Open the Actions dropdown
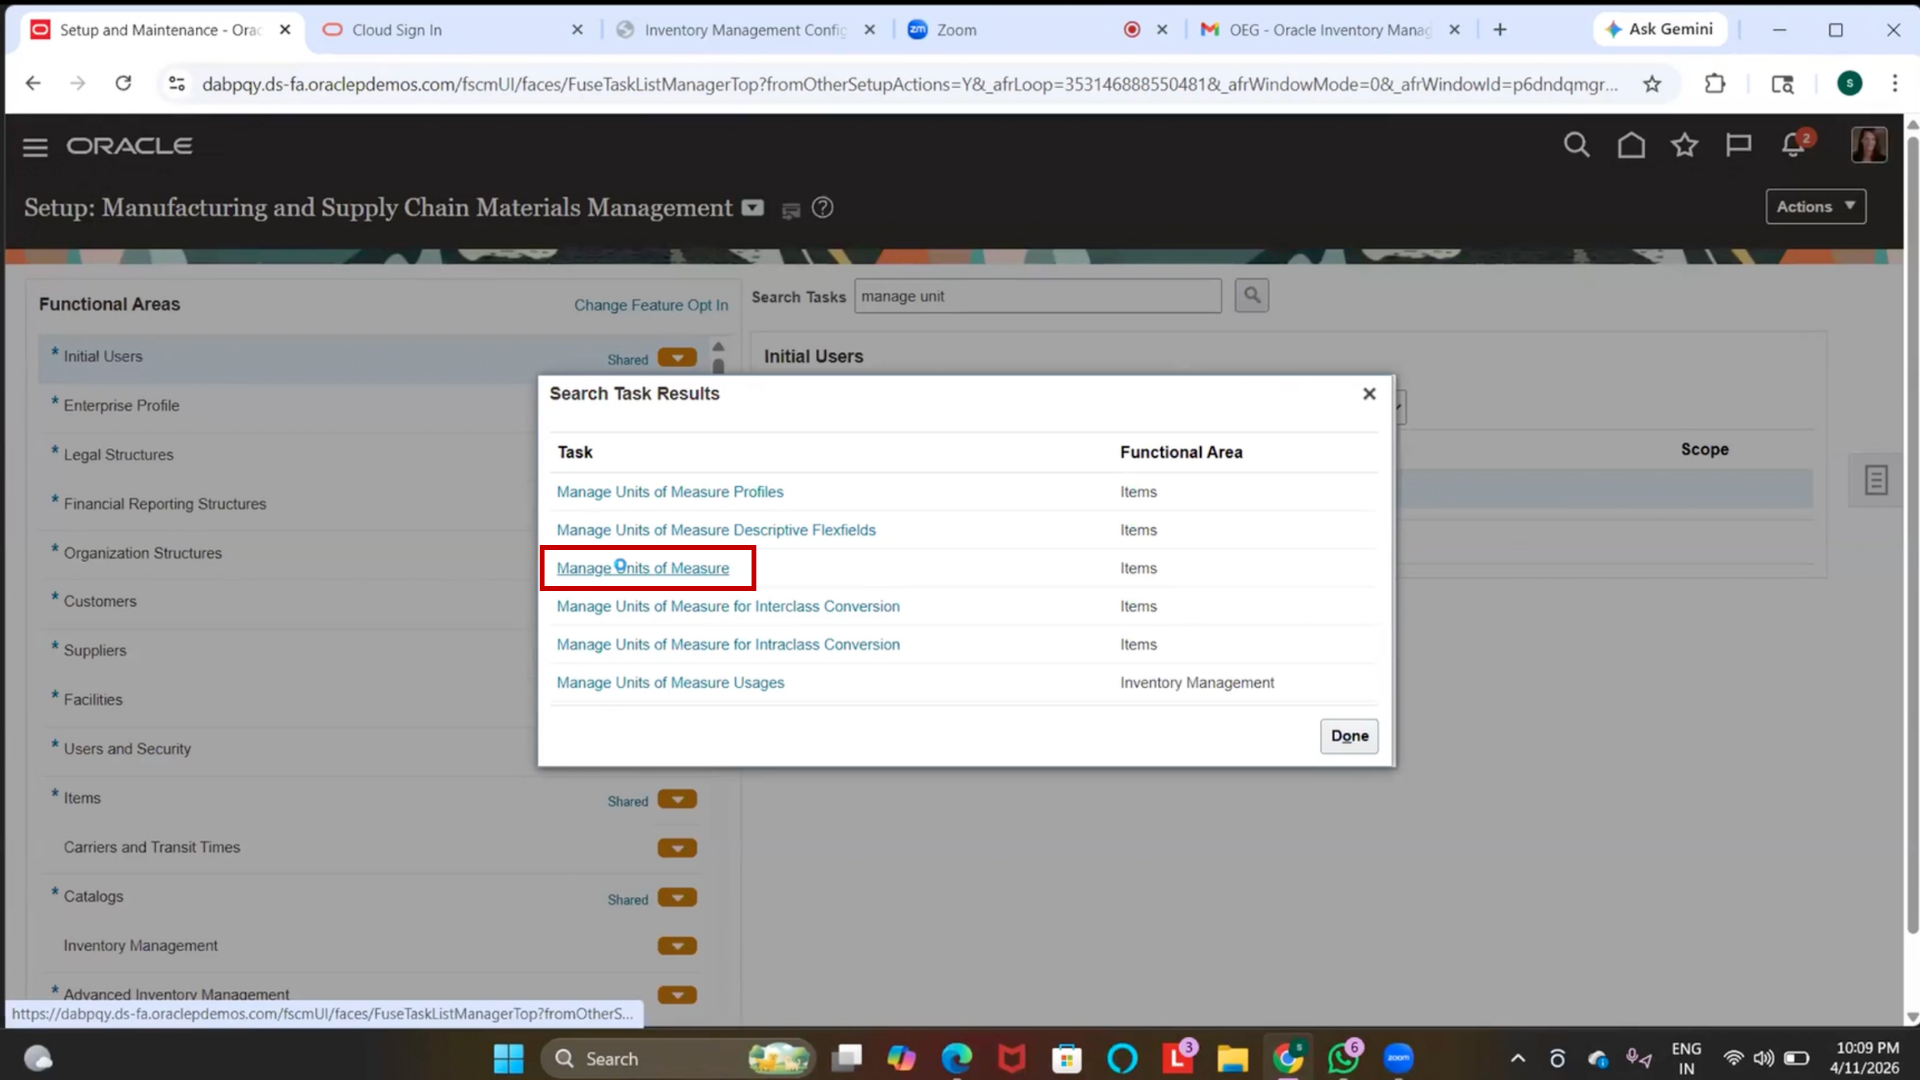 click(1815, 207)
